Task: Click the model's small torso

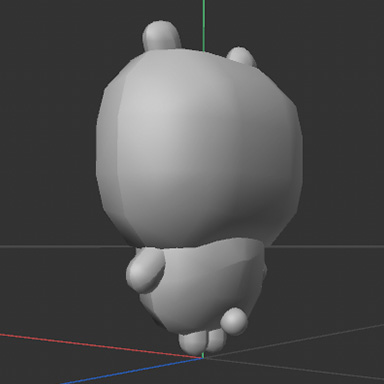Action: click(x=207, y=287)
